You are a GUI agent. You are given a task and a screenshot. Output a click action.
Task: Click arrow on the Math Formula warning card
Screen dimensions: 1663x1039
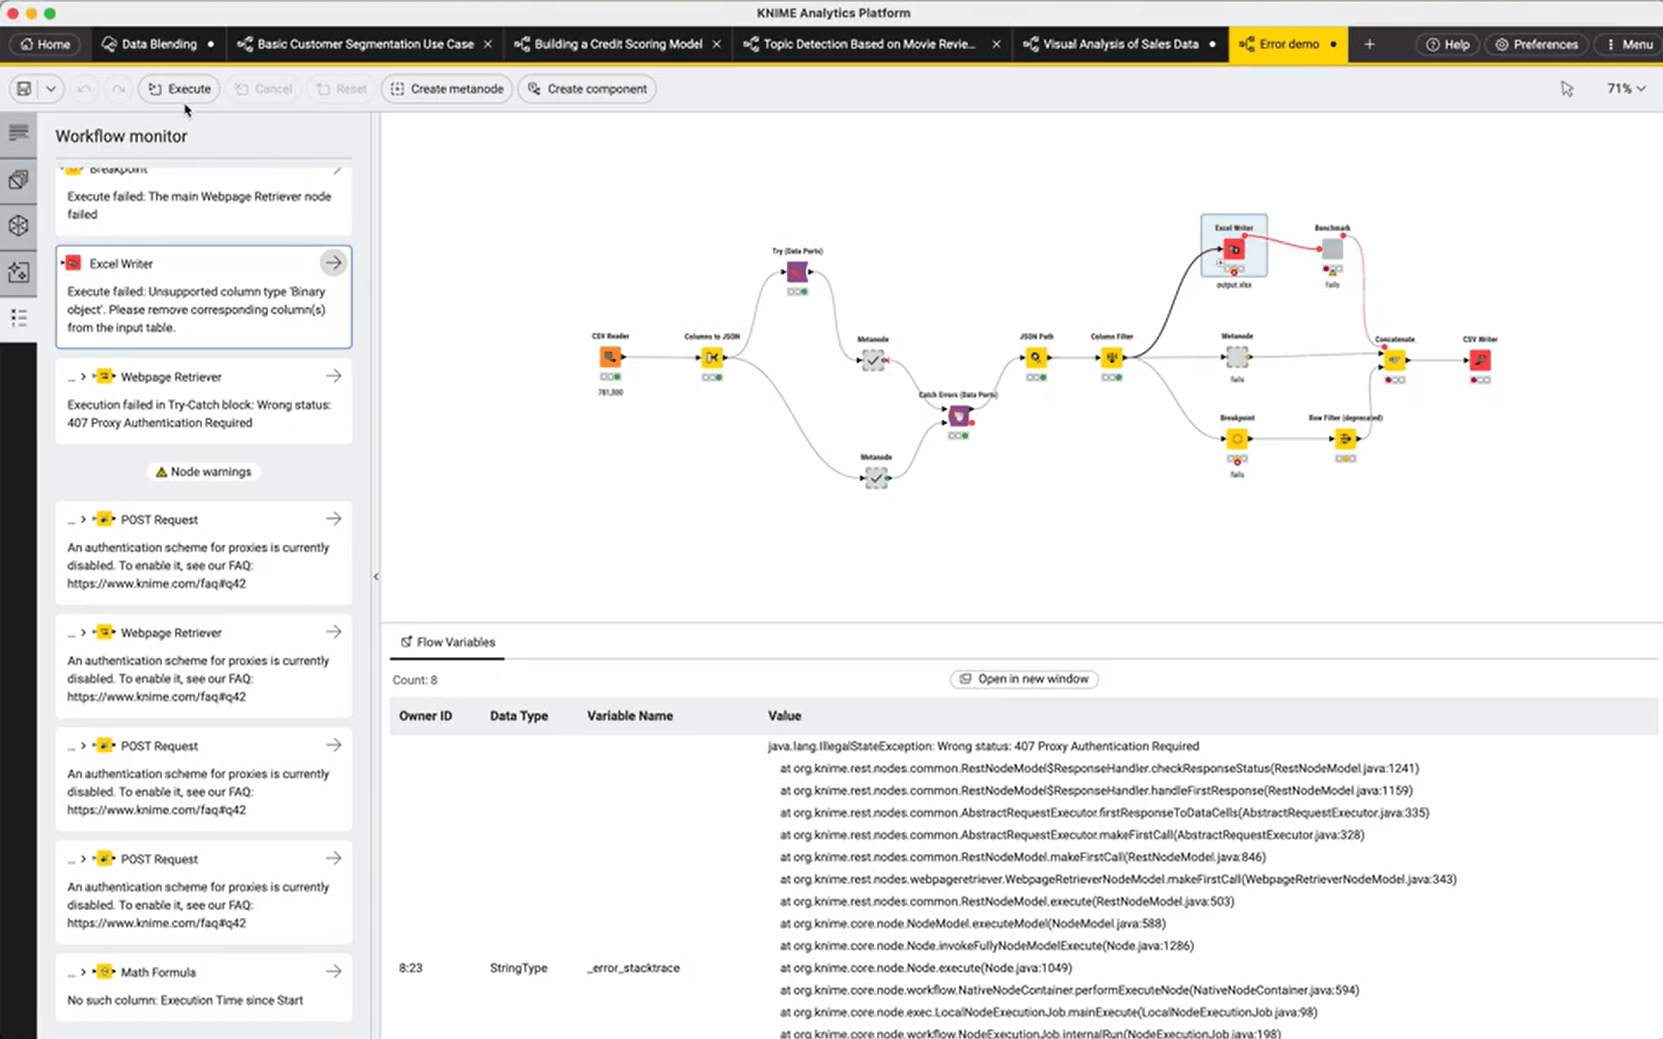(x=333, y=971)
